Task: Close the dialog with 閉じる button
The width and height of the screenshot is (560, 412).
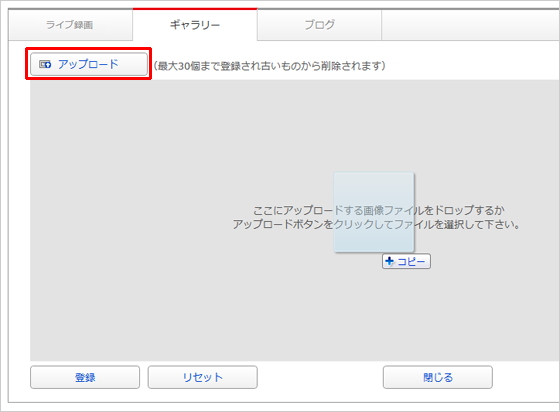Action: click(x=438, y=377)
